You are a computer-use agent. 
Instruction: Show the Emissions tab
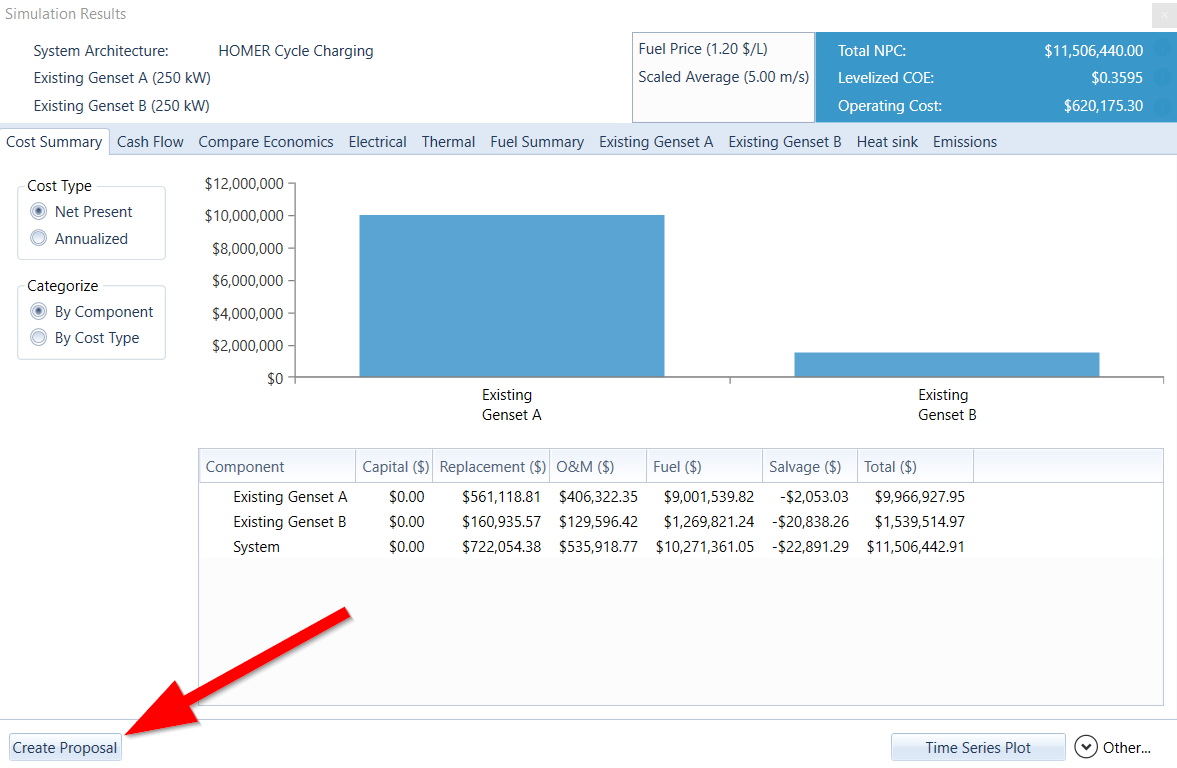(964, 142)
